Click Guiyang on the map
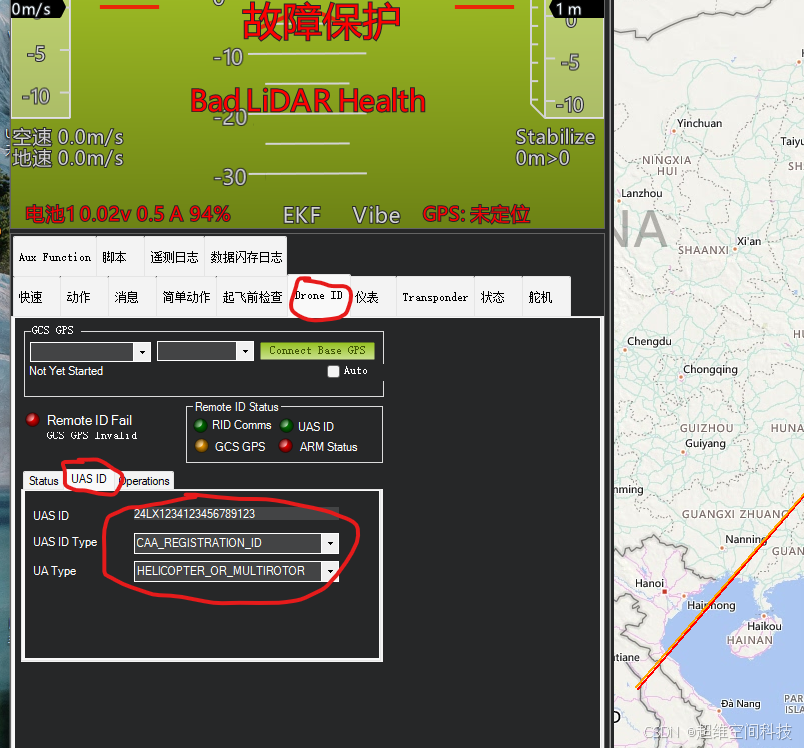This screenshot has width=804, height=748. 705,443
